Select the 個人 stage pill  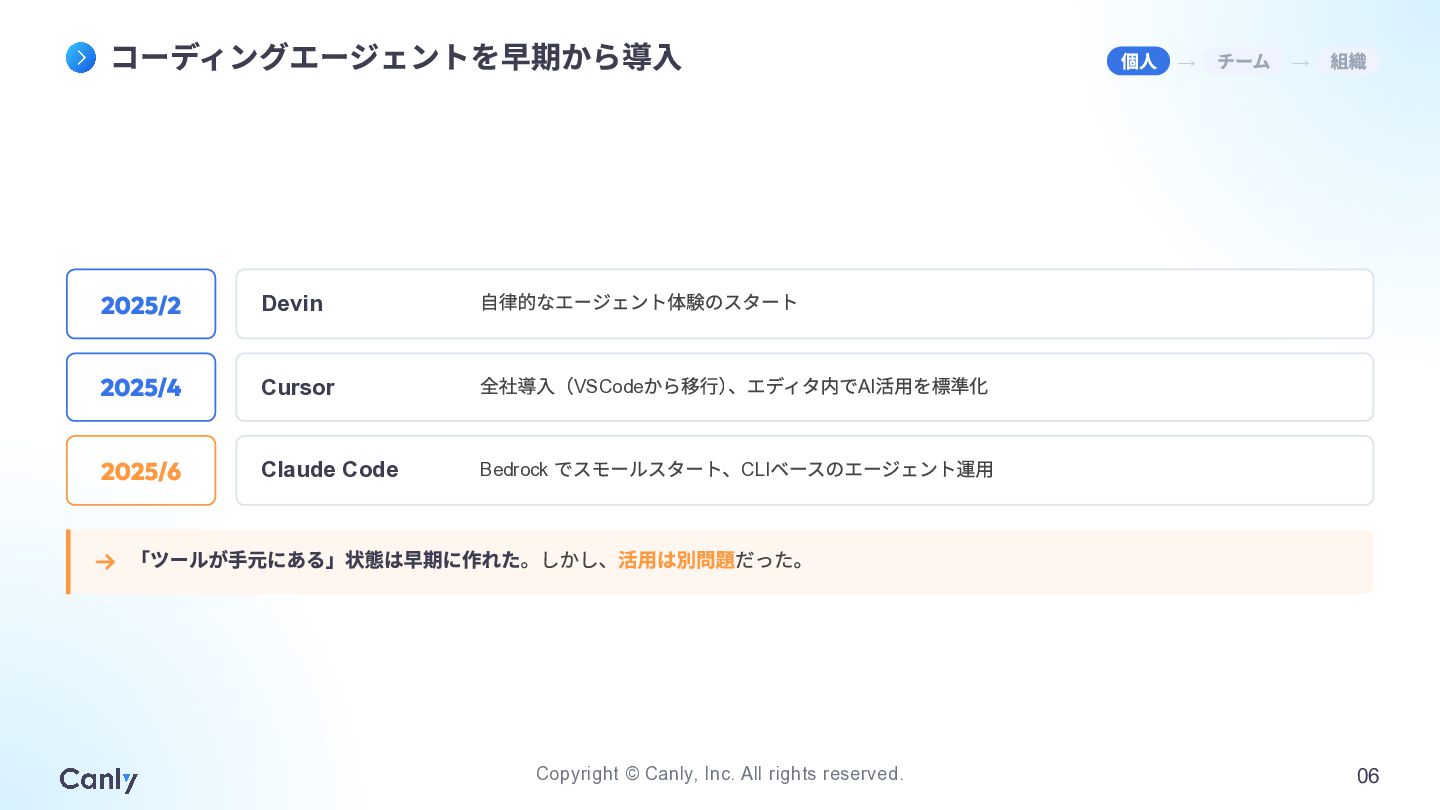click(1138, 61)
